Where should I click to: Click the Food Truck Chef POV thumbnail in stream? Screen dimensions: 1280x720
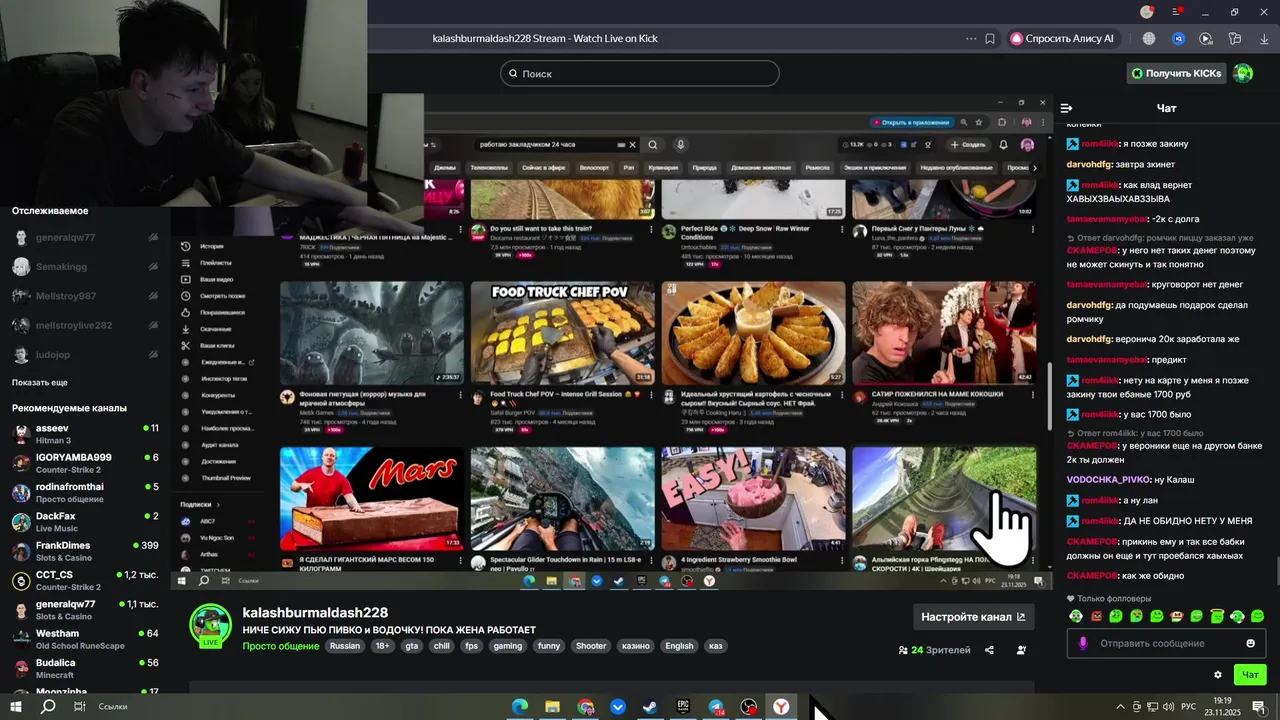tap(563, 333)
